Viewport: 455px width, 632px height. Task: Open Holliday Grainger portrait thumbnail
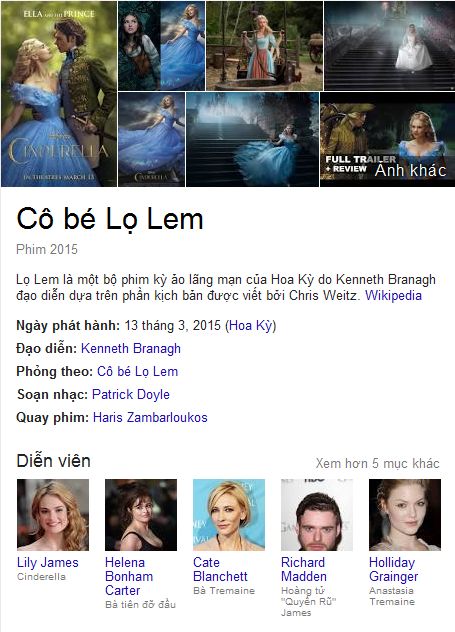coord(405,515)
